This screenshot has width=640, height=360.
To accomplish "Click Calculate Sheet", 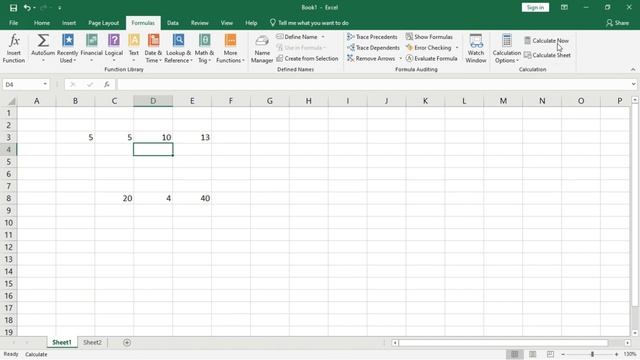I will coord(547,55).
